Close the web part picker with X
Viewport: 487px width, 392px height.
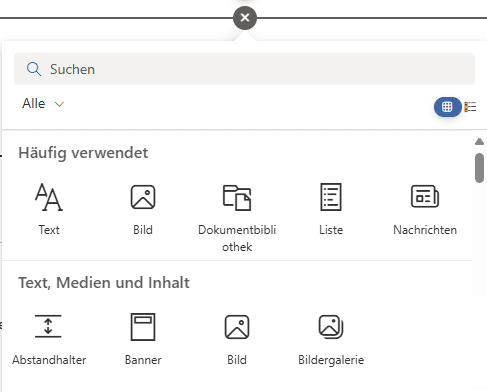(x=245, y=18)
